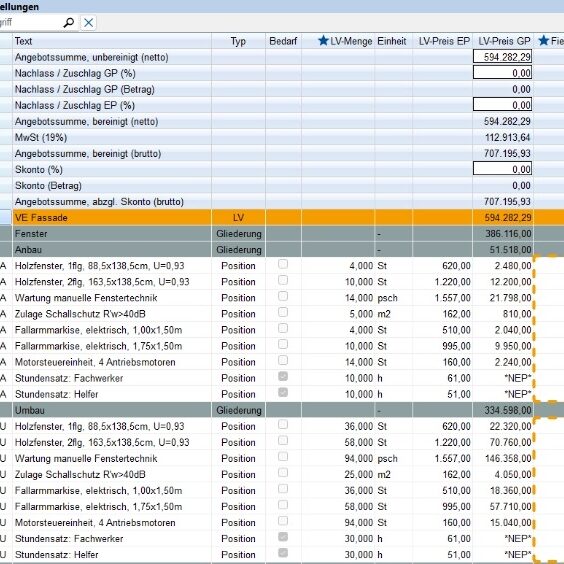Viewport: 564px width, 564px height.
Task: Toggle Bedarf checkbox for Anbau Zulage Schallschutz
Action: (x=283, y=312)
